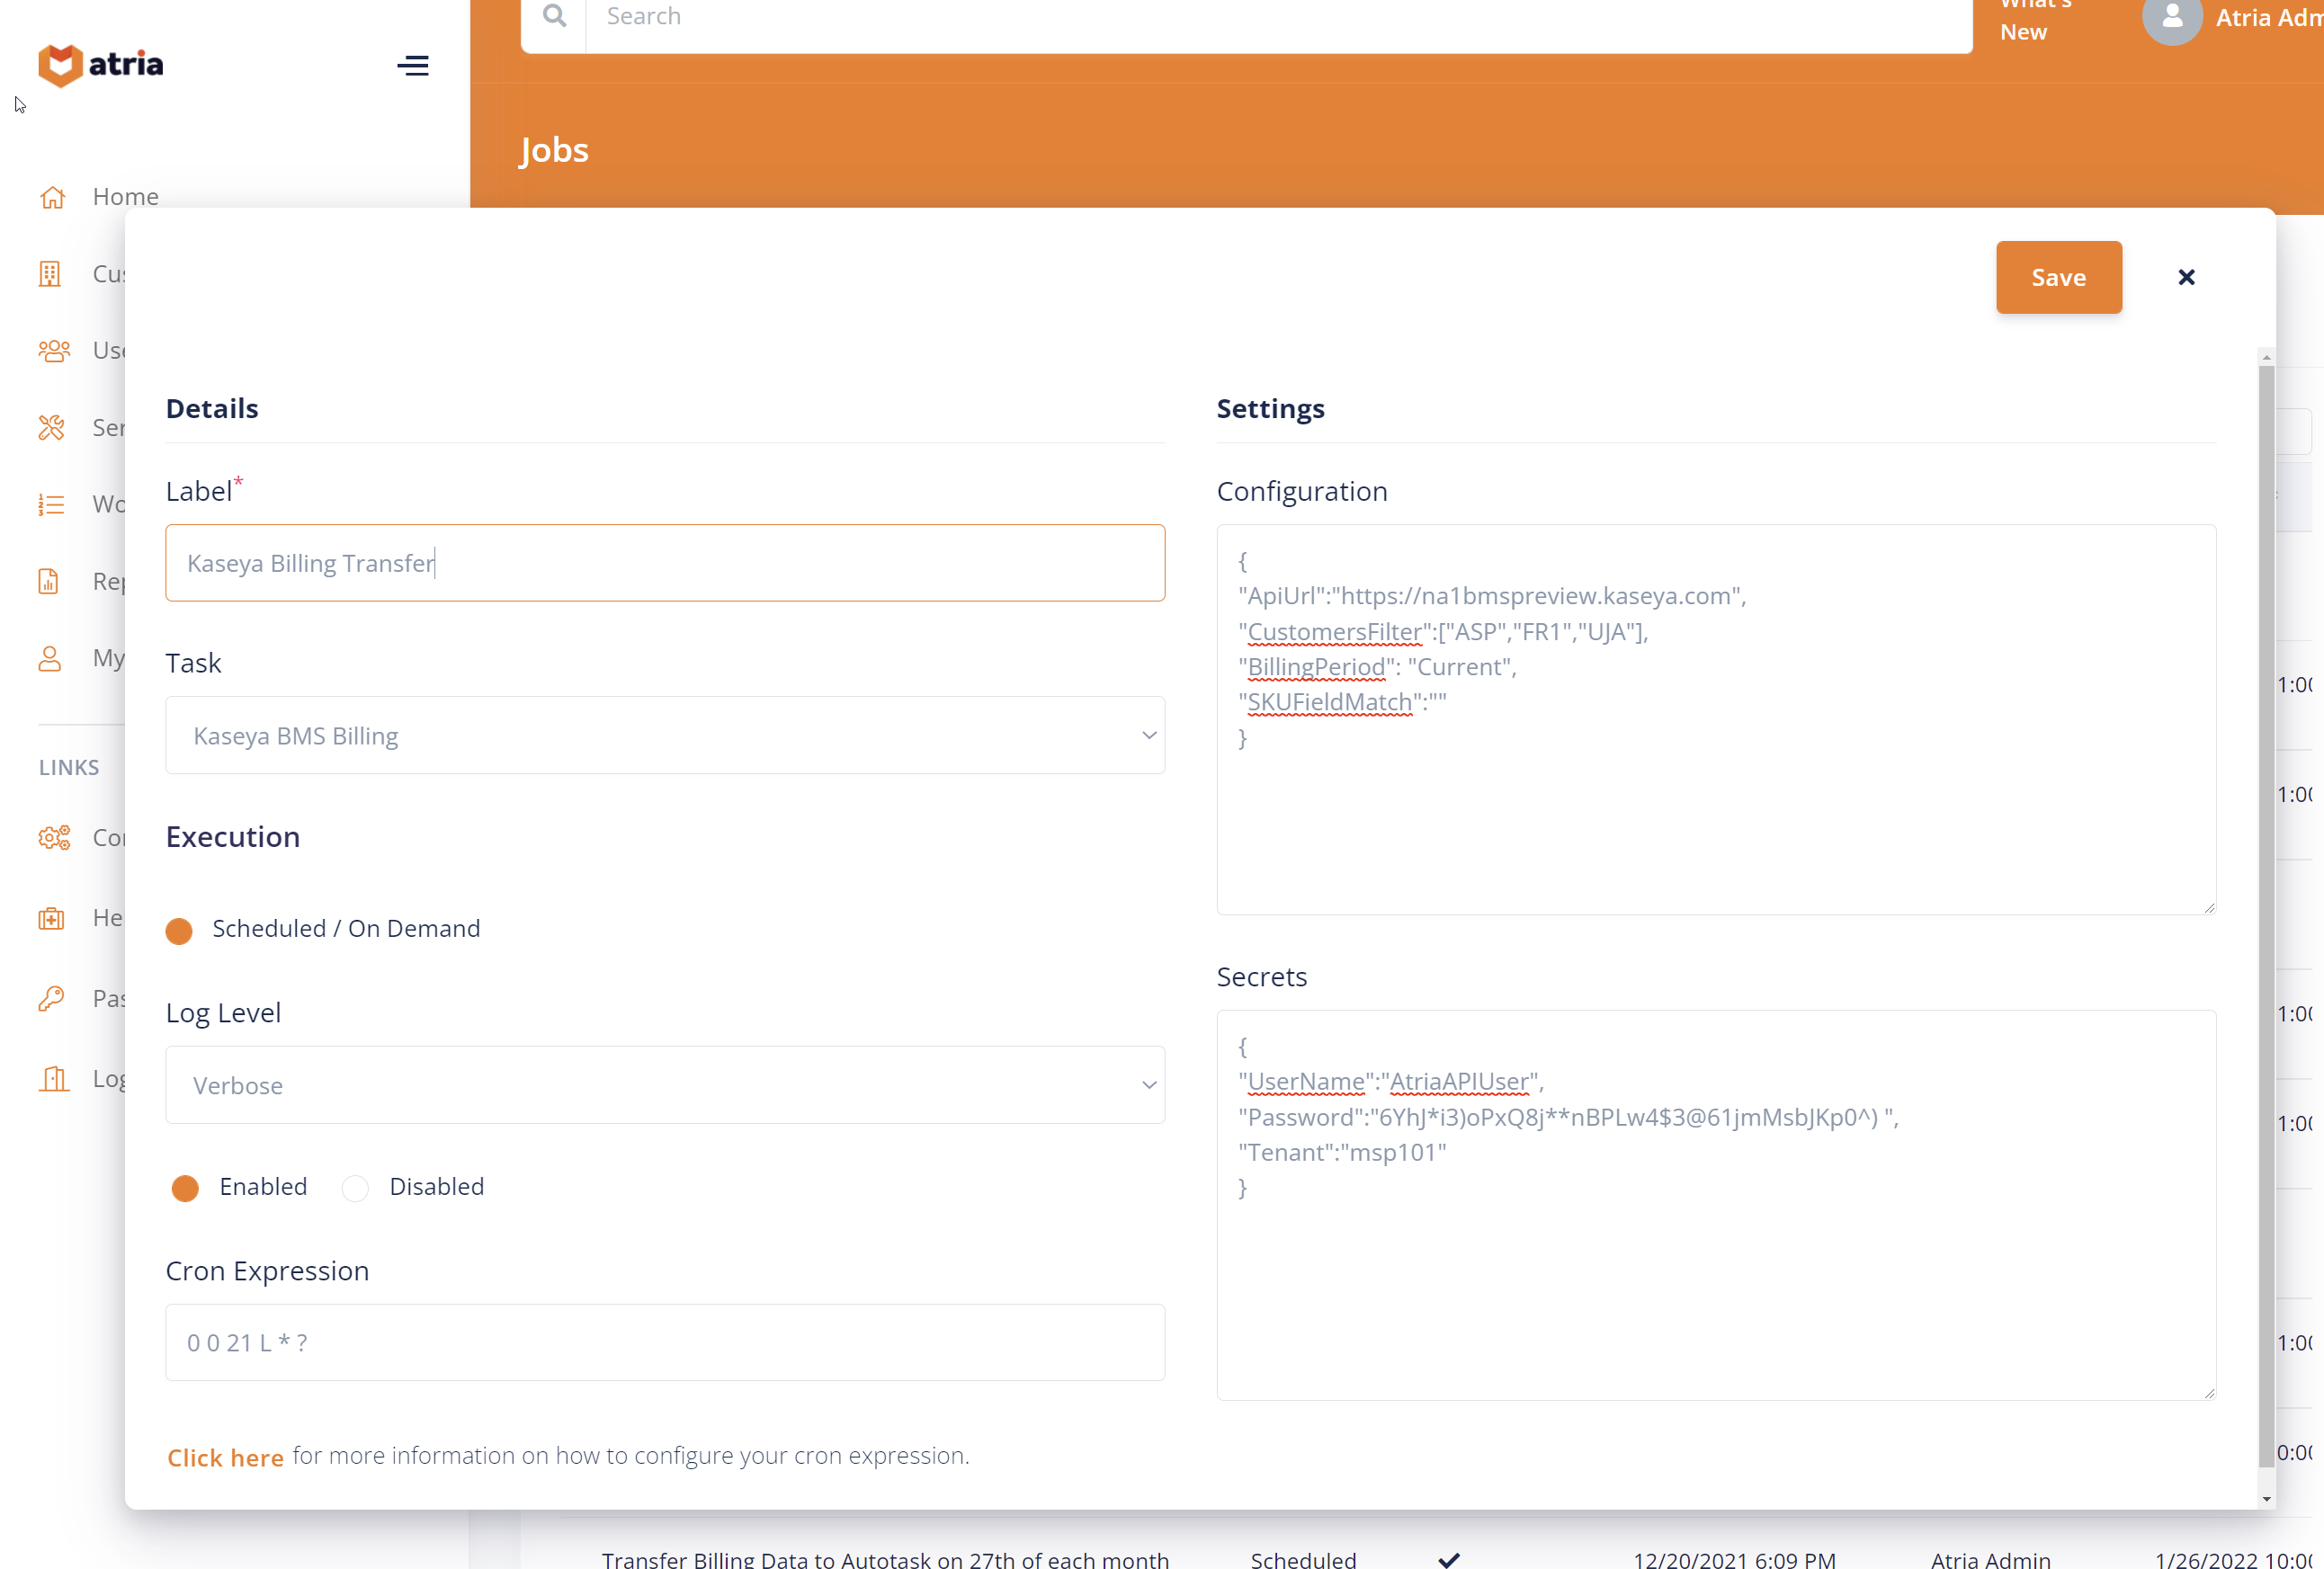This screenshot has width=2324, height=1569.
Task: Click the Customers building icon in sidebar
Action: (50, 274)
